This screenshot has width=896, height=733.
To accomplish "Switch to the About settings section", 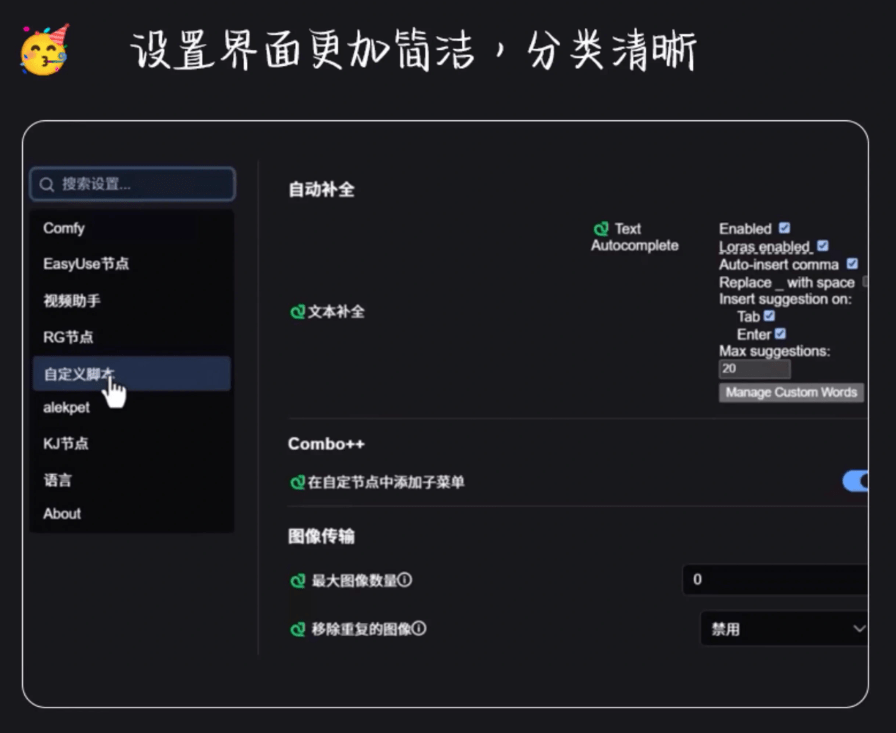I will click(62, 514).
